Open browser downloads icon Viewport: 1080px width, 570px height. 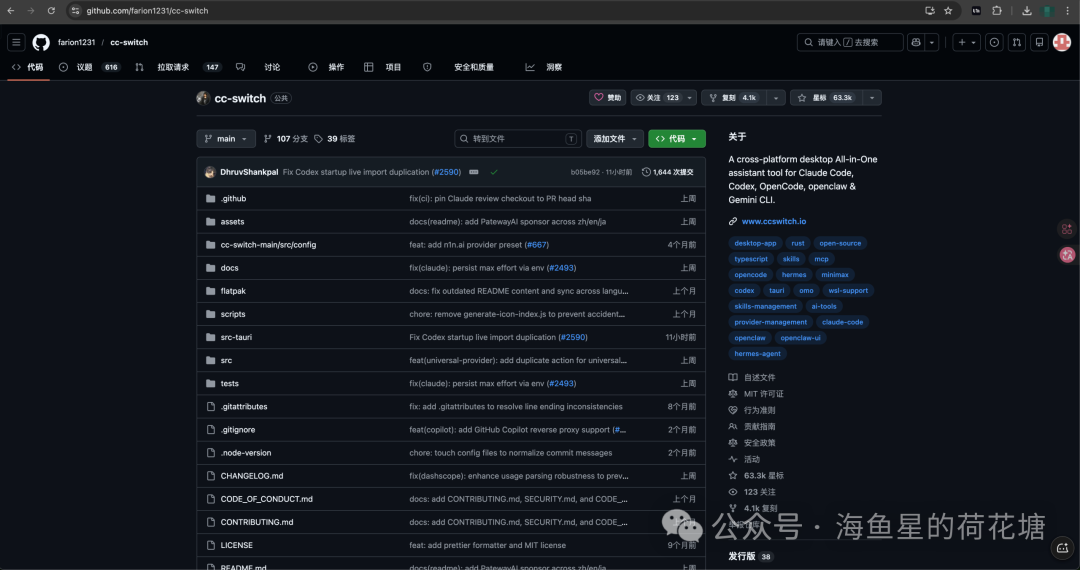point(1027,10)
